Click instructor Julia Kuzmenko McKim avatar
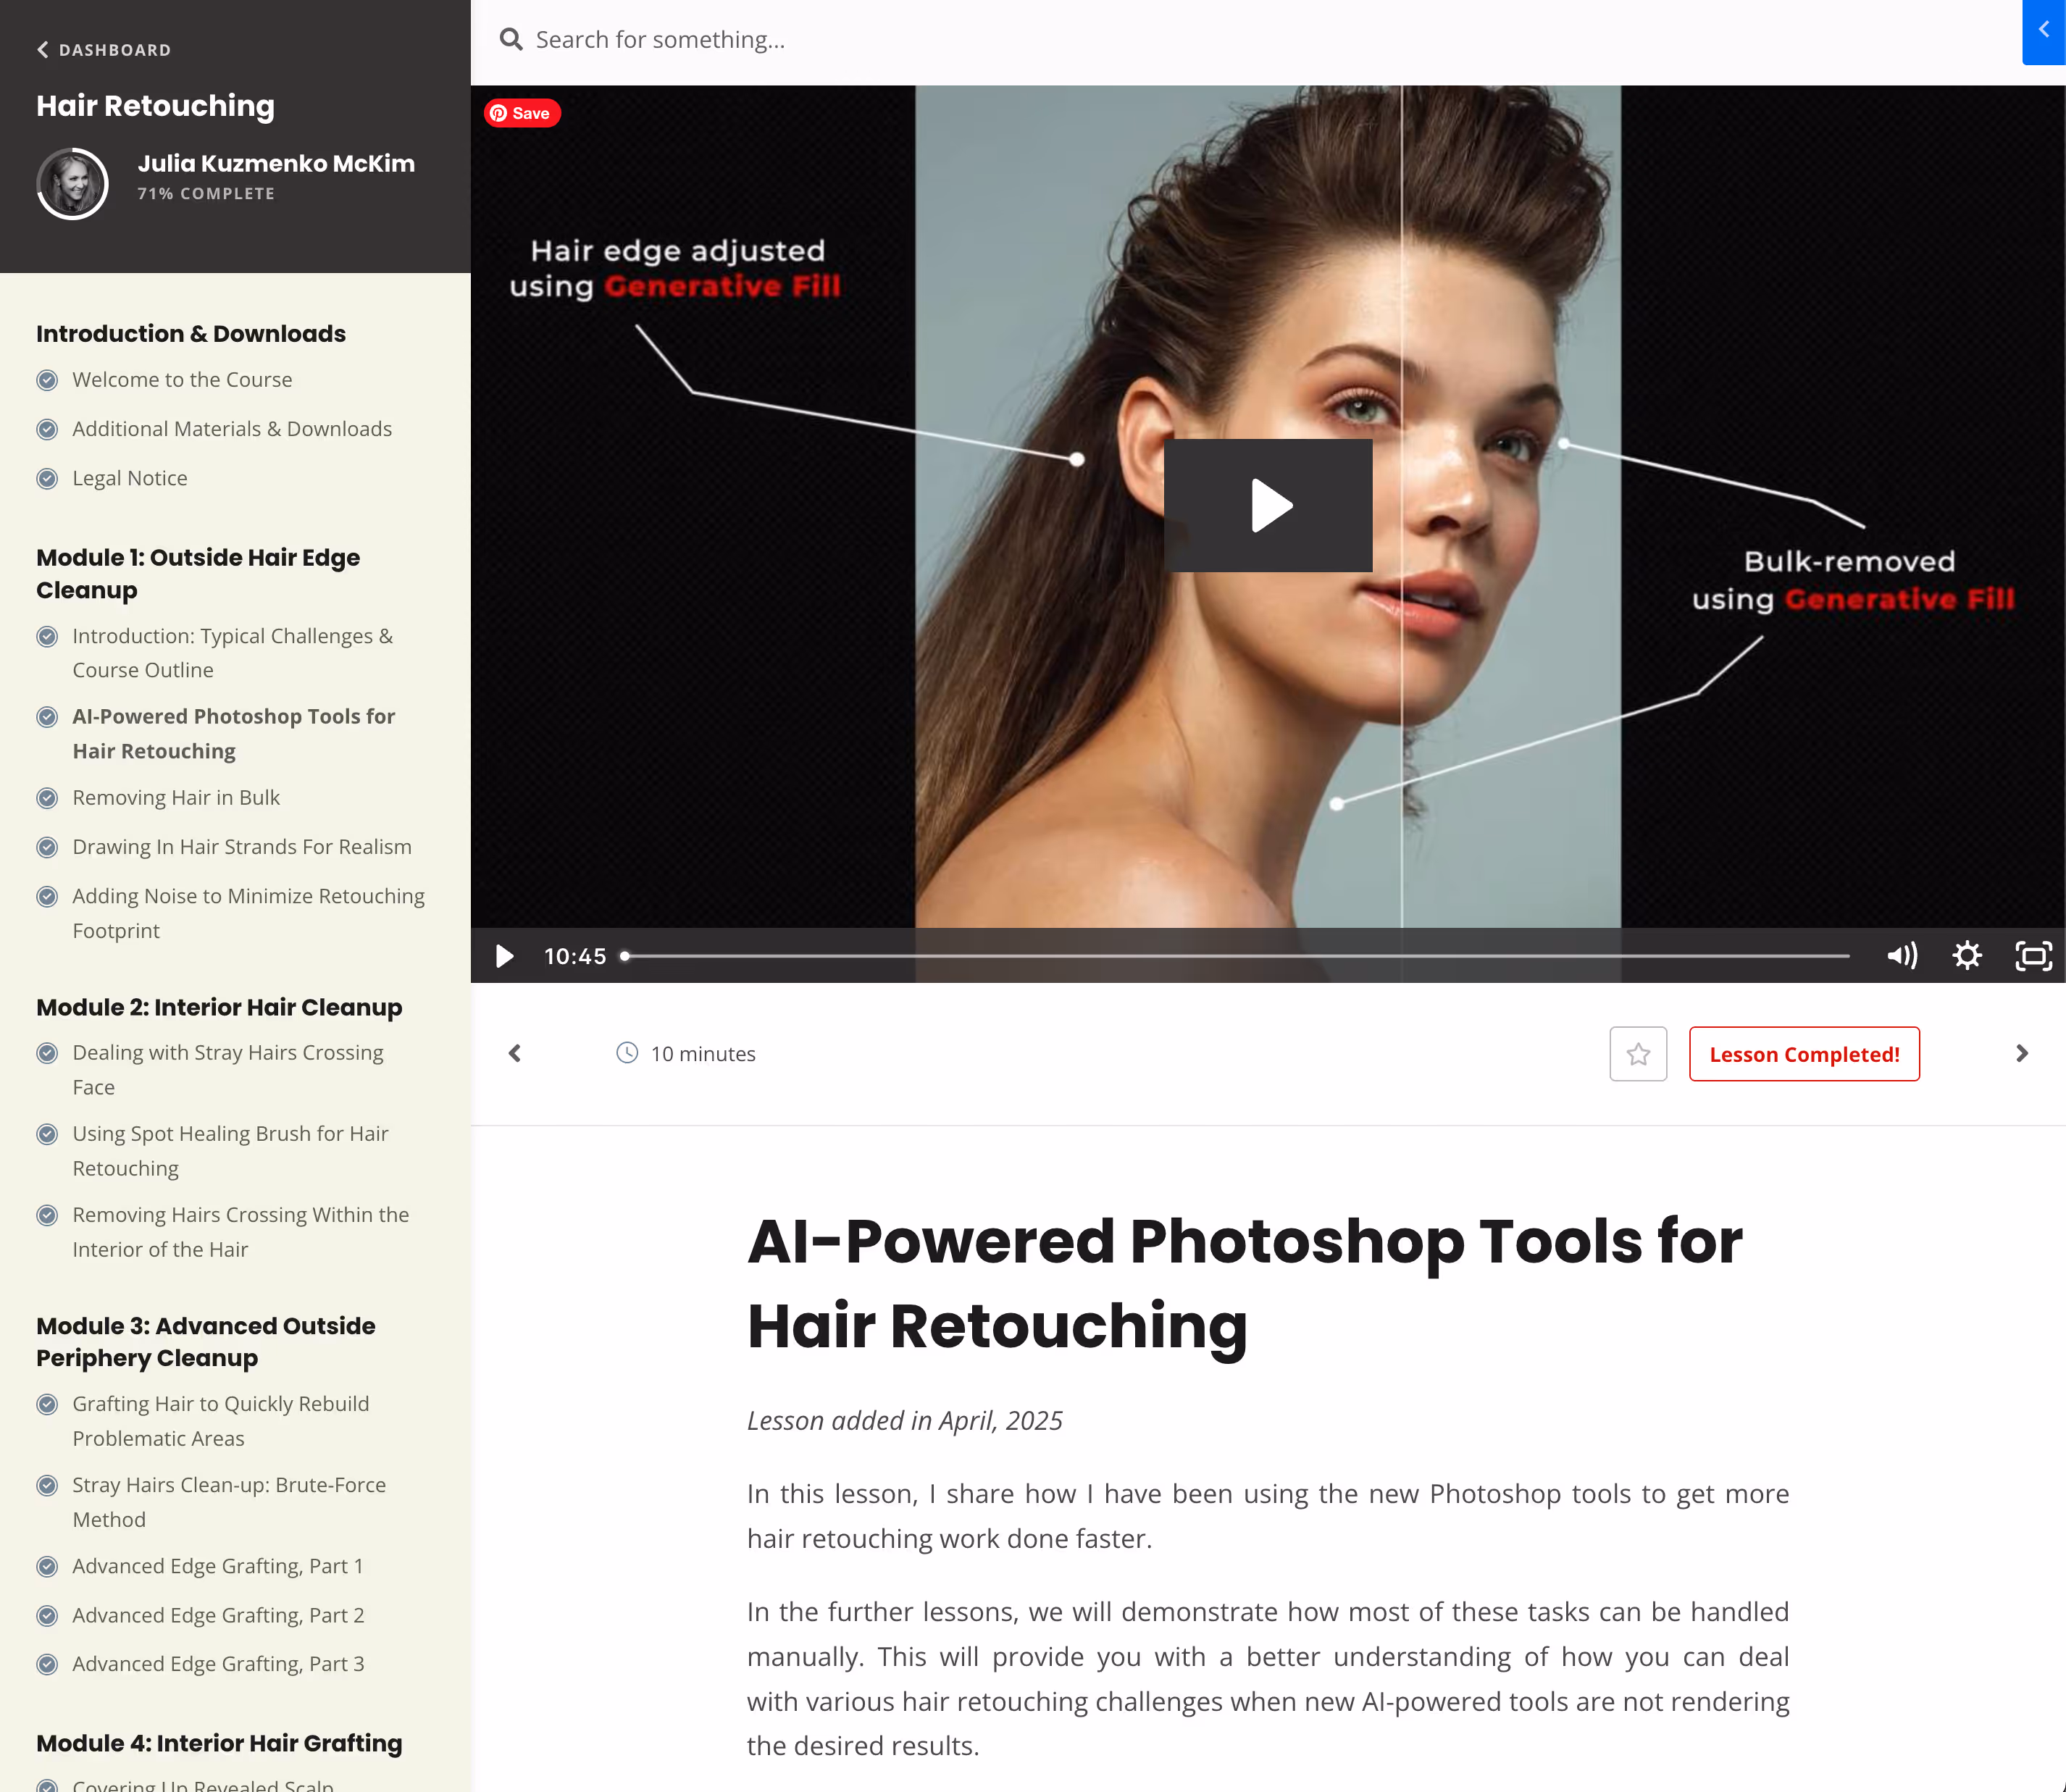 [x=72, y=183]
